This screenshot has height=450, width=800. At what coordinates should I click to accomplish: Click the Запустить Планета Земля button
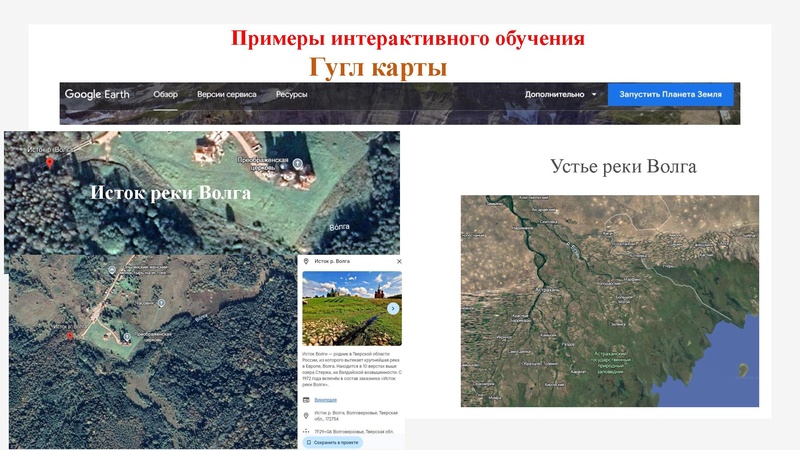pyautogui.click(x=670, y=94)
